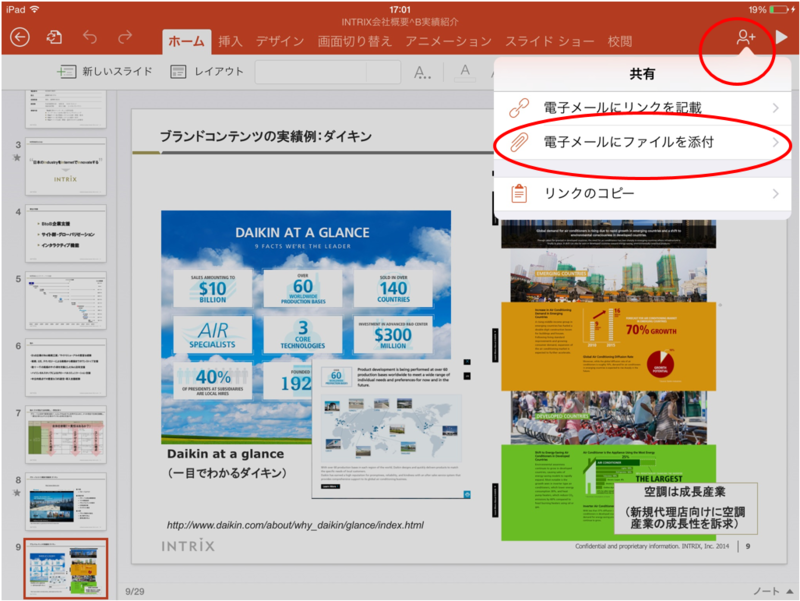Select slide 3 thumbnail

point(66,166)
